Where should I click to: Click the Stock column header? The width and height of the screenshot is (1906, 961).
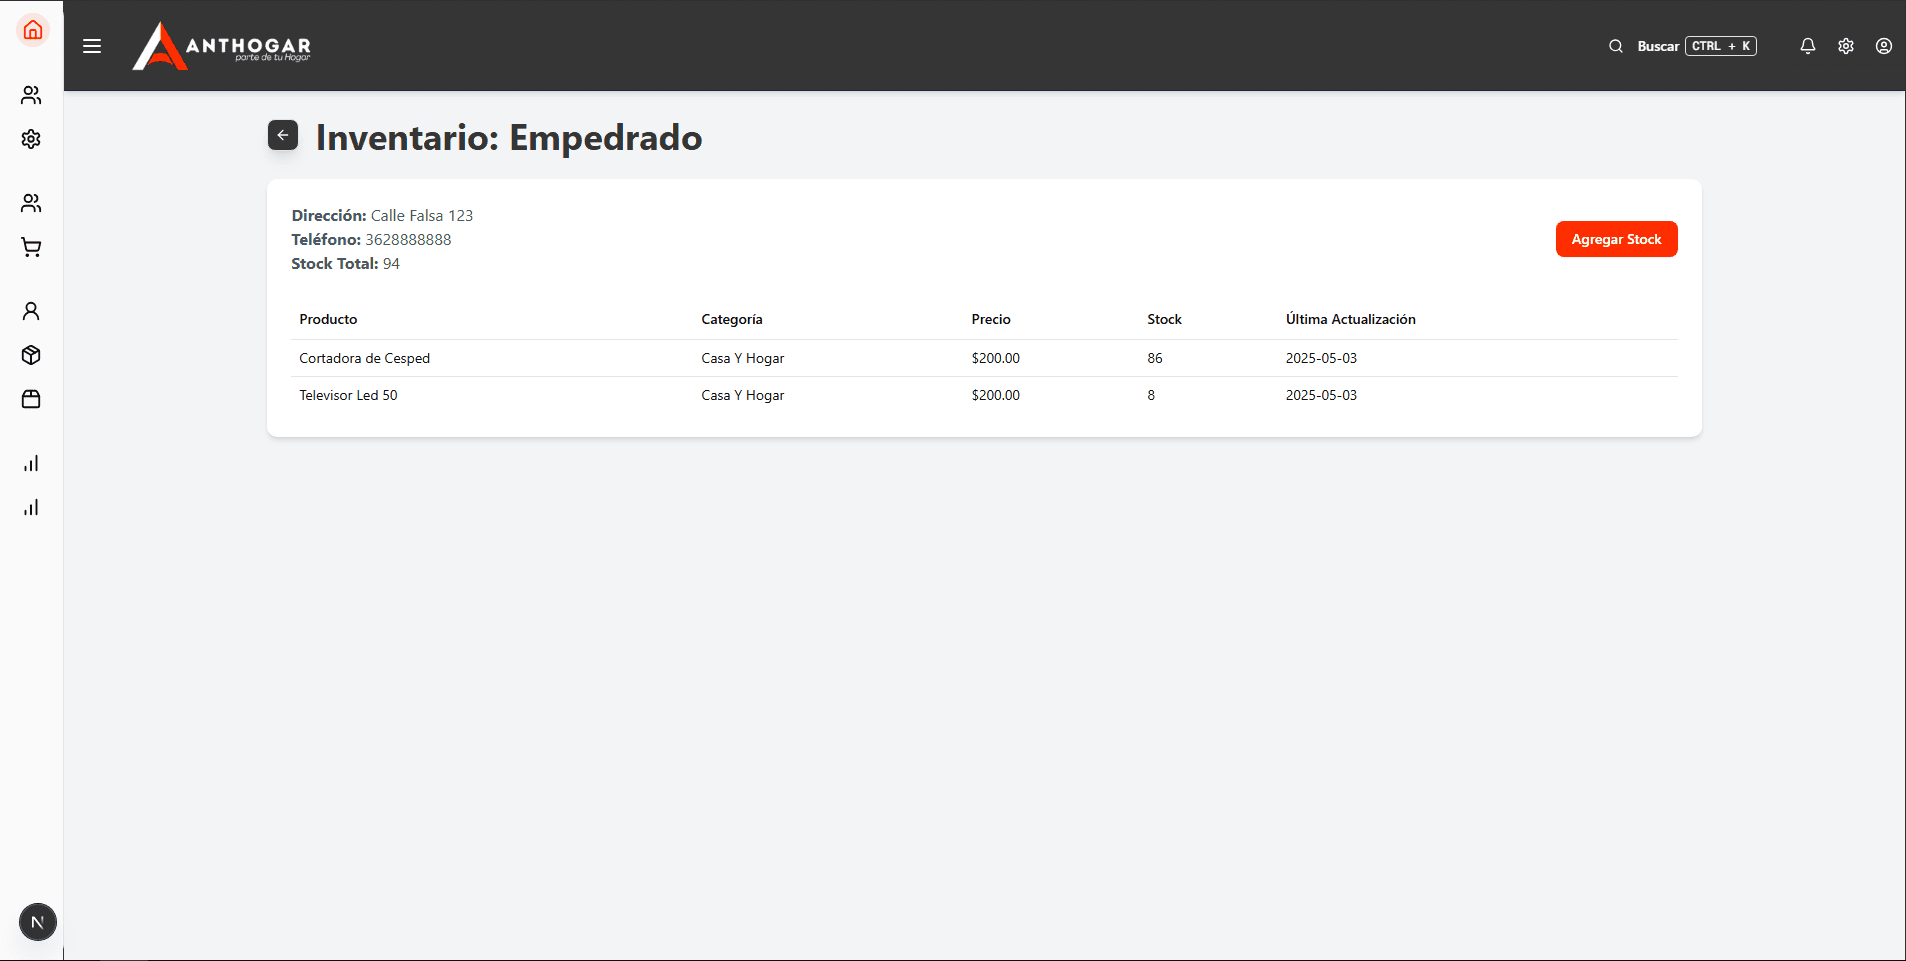coord(1164,319)
